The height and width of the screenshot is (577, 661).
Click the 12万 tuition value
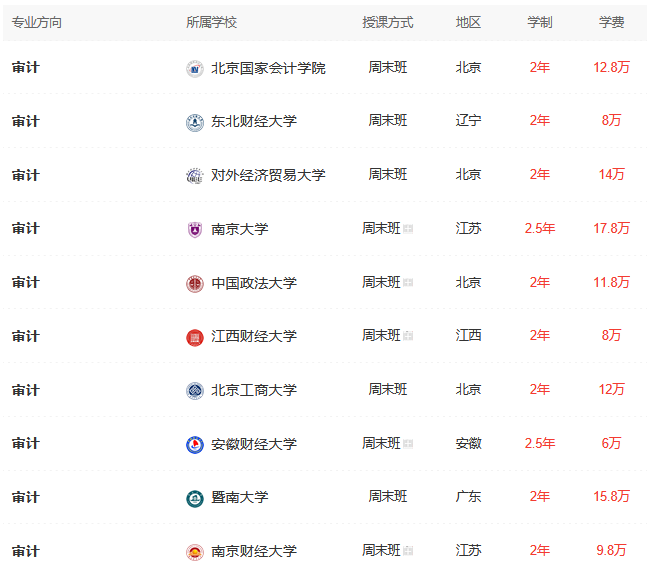[611, 389]
